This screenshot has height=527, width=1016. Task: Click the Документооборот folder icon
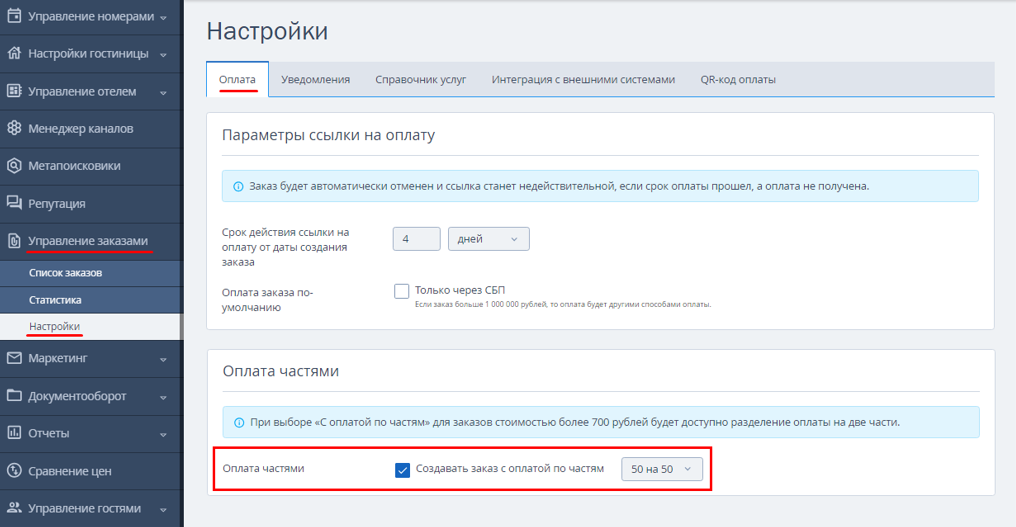coord(14,395)
